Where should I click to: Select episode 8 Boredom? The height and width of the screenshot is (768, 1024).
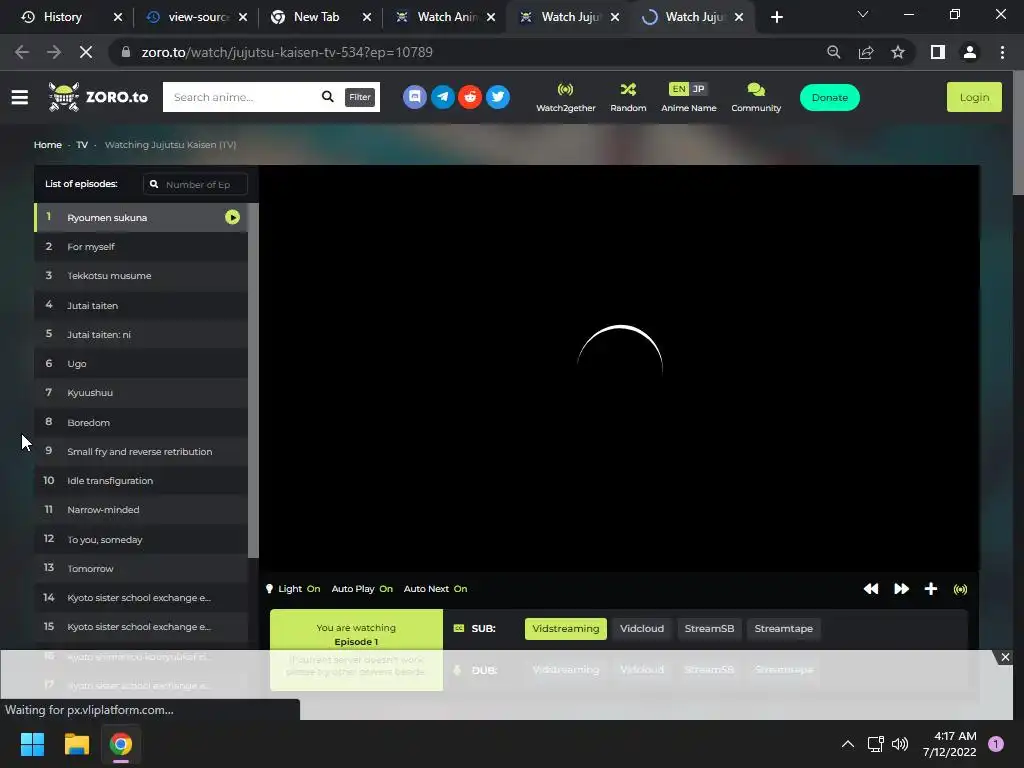click(x=141, y=422)
